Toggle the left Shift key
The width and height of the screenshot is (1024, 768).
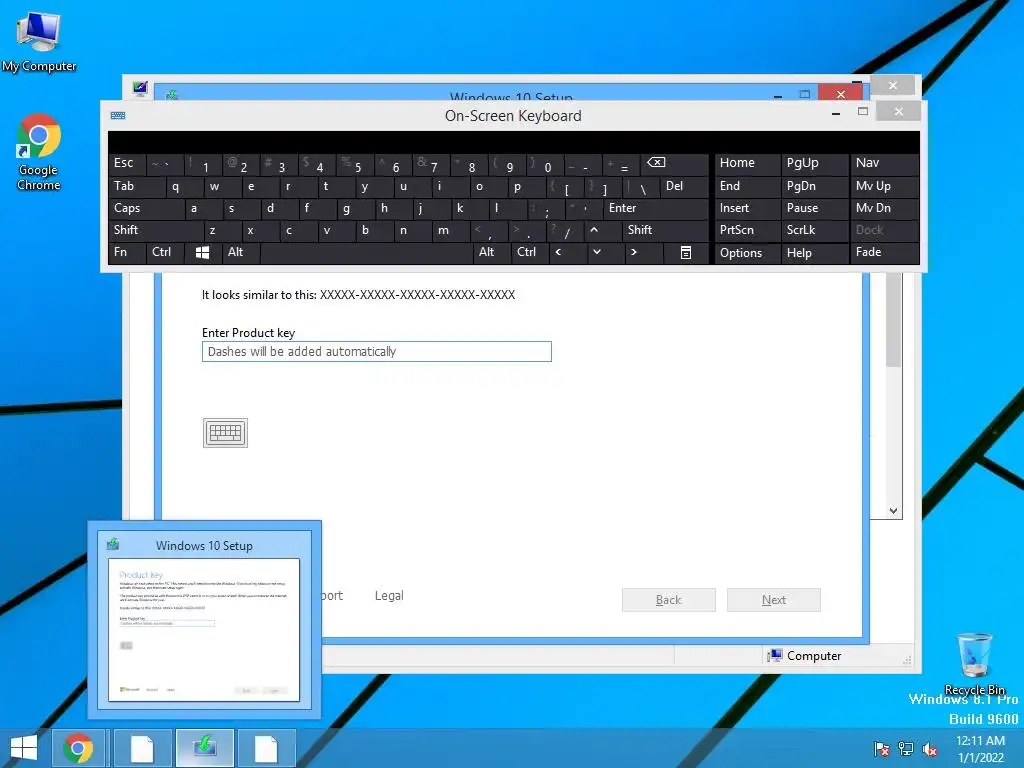pyautogui.click(x=156, y=231)
